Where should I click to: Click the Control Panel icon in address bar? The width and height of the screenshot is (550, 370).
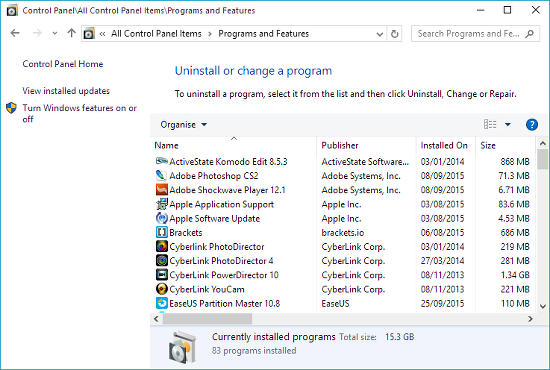tap(89, 34)
